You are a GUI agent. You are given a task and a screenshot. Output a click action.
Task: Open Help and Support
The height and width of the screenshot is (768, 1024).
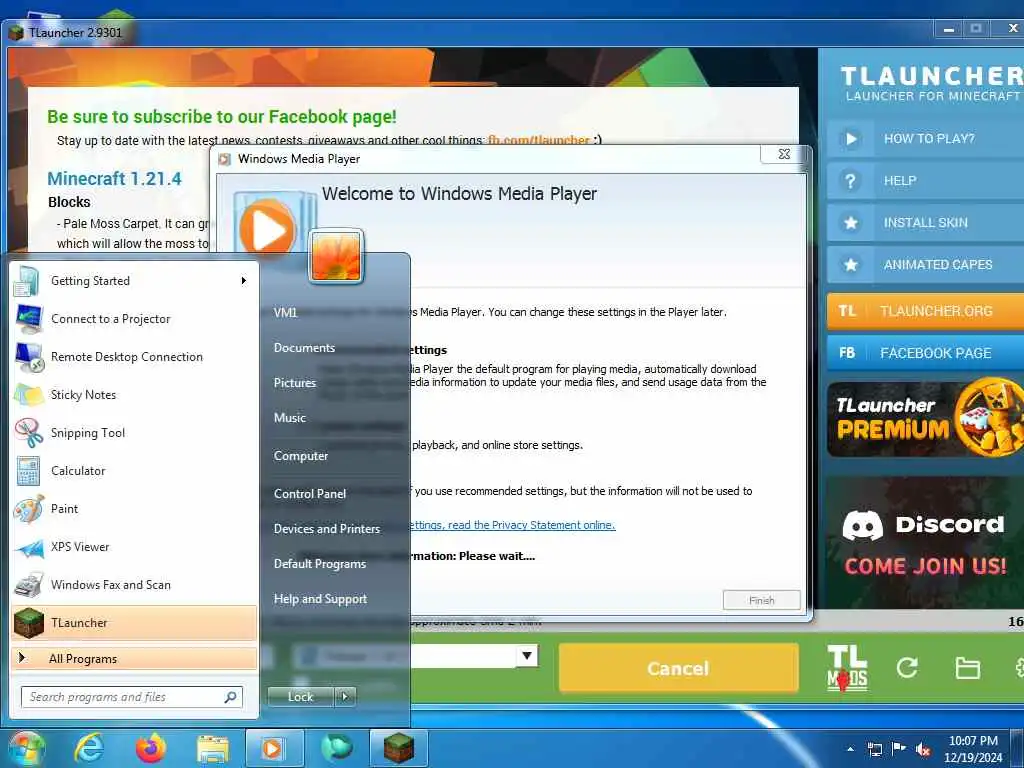[x=320, y=599]
